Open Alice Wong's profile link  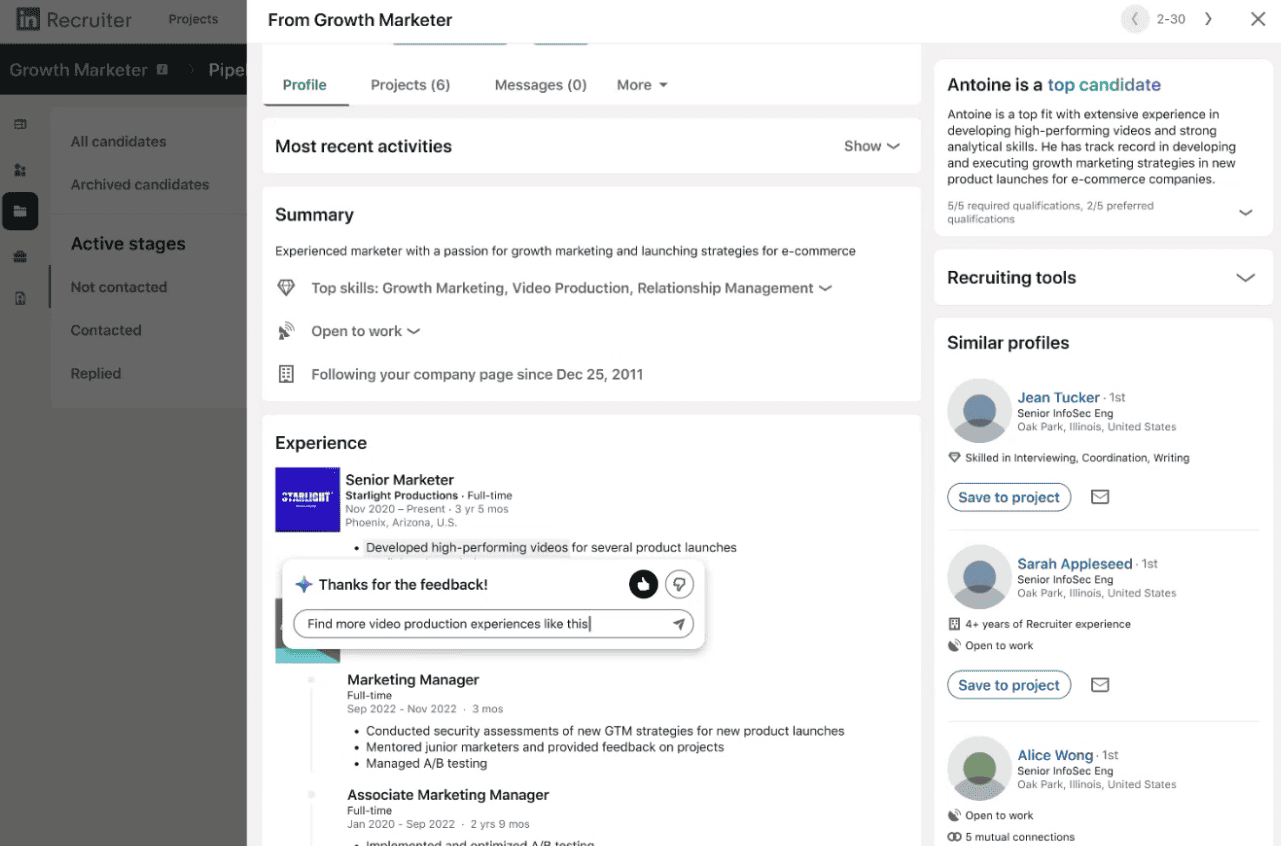pos(1055,755)
